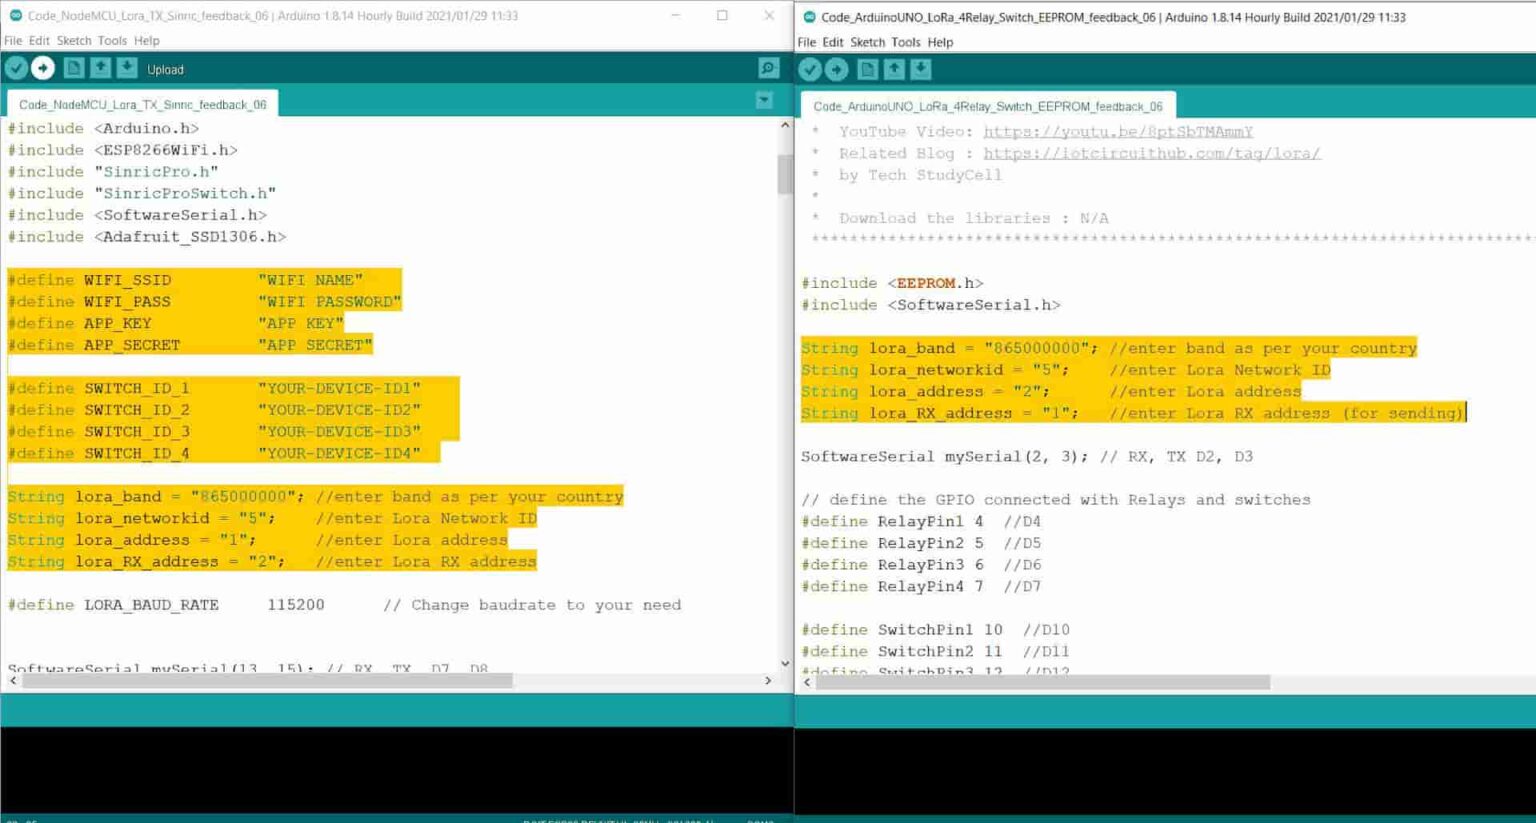Start a new sketch in the right IDE window

(x=866, y=69)
